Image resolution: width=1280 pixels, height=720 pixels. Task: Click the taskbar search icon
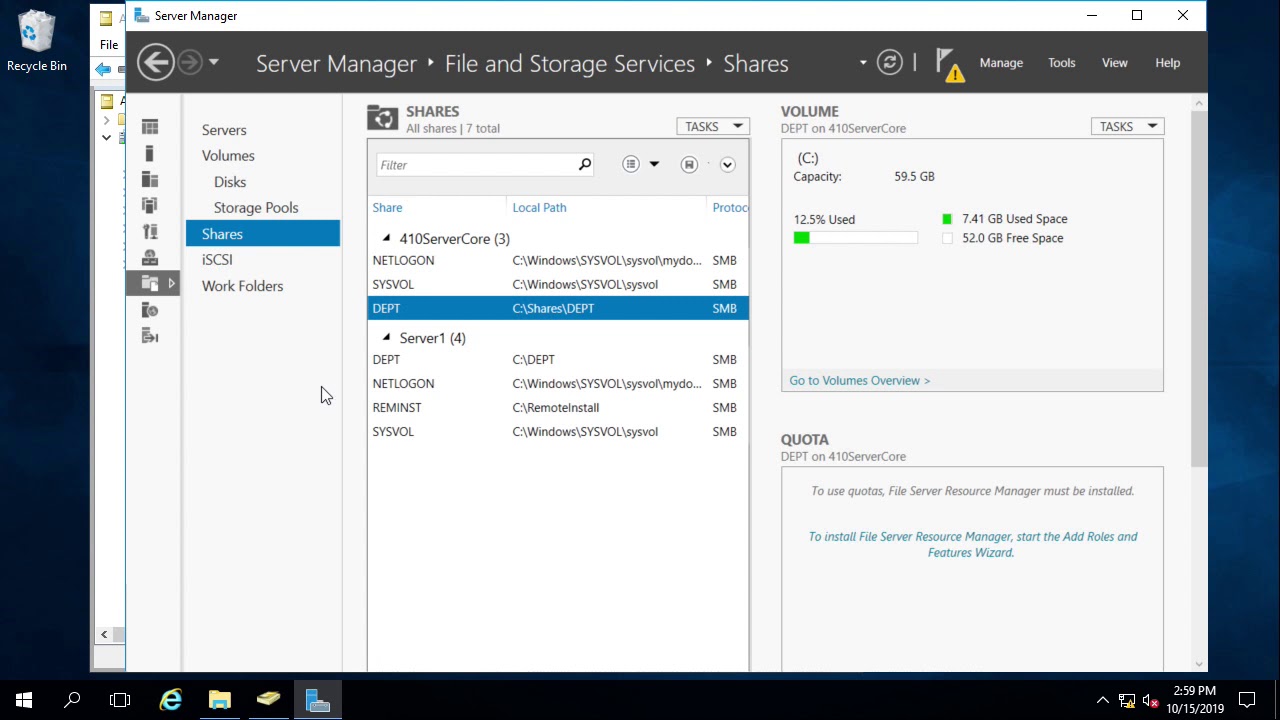click(x=72, y=700)
